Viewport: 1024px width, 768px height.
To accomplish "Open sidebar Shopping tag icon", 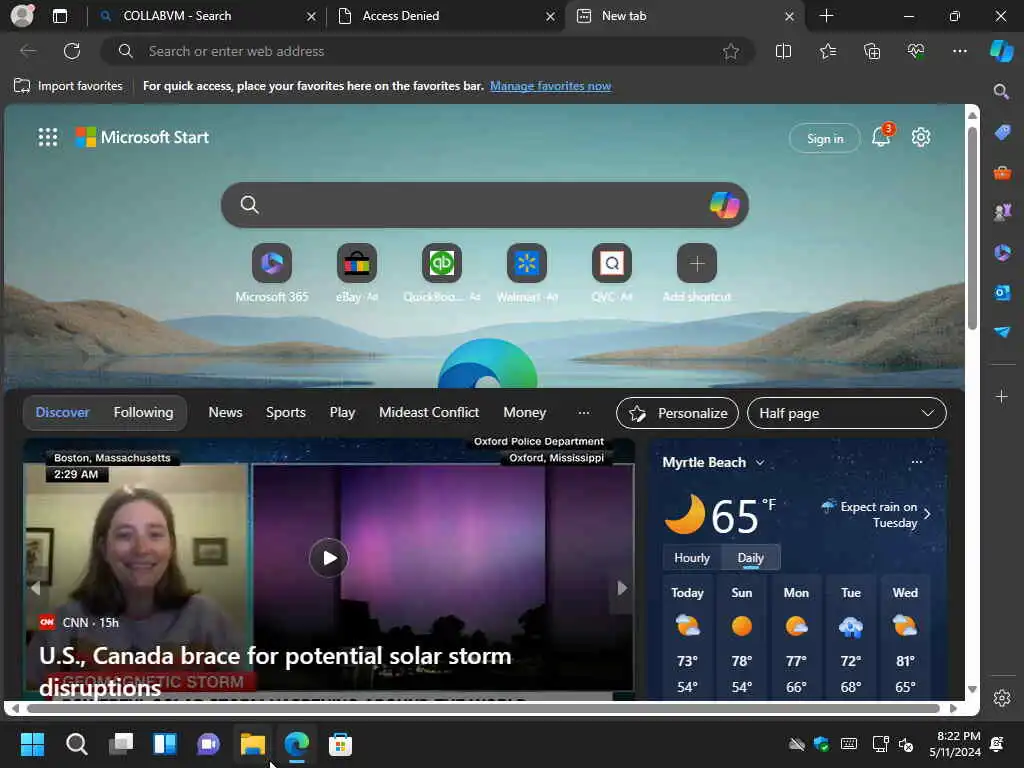I will (1002, 133).
